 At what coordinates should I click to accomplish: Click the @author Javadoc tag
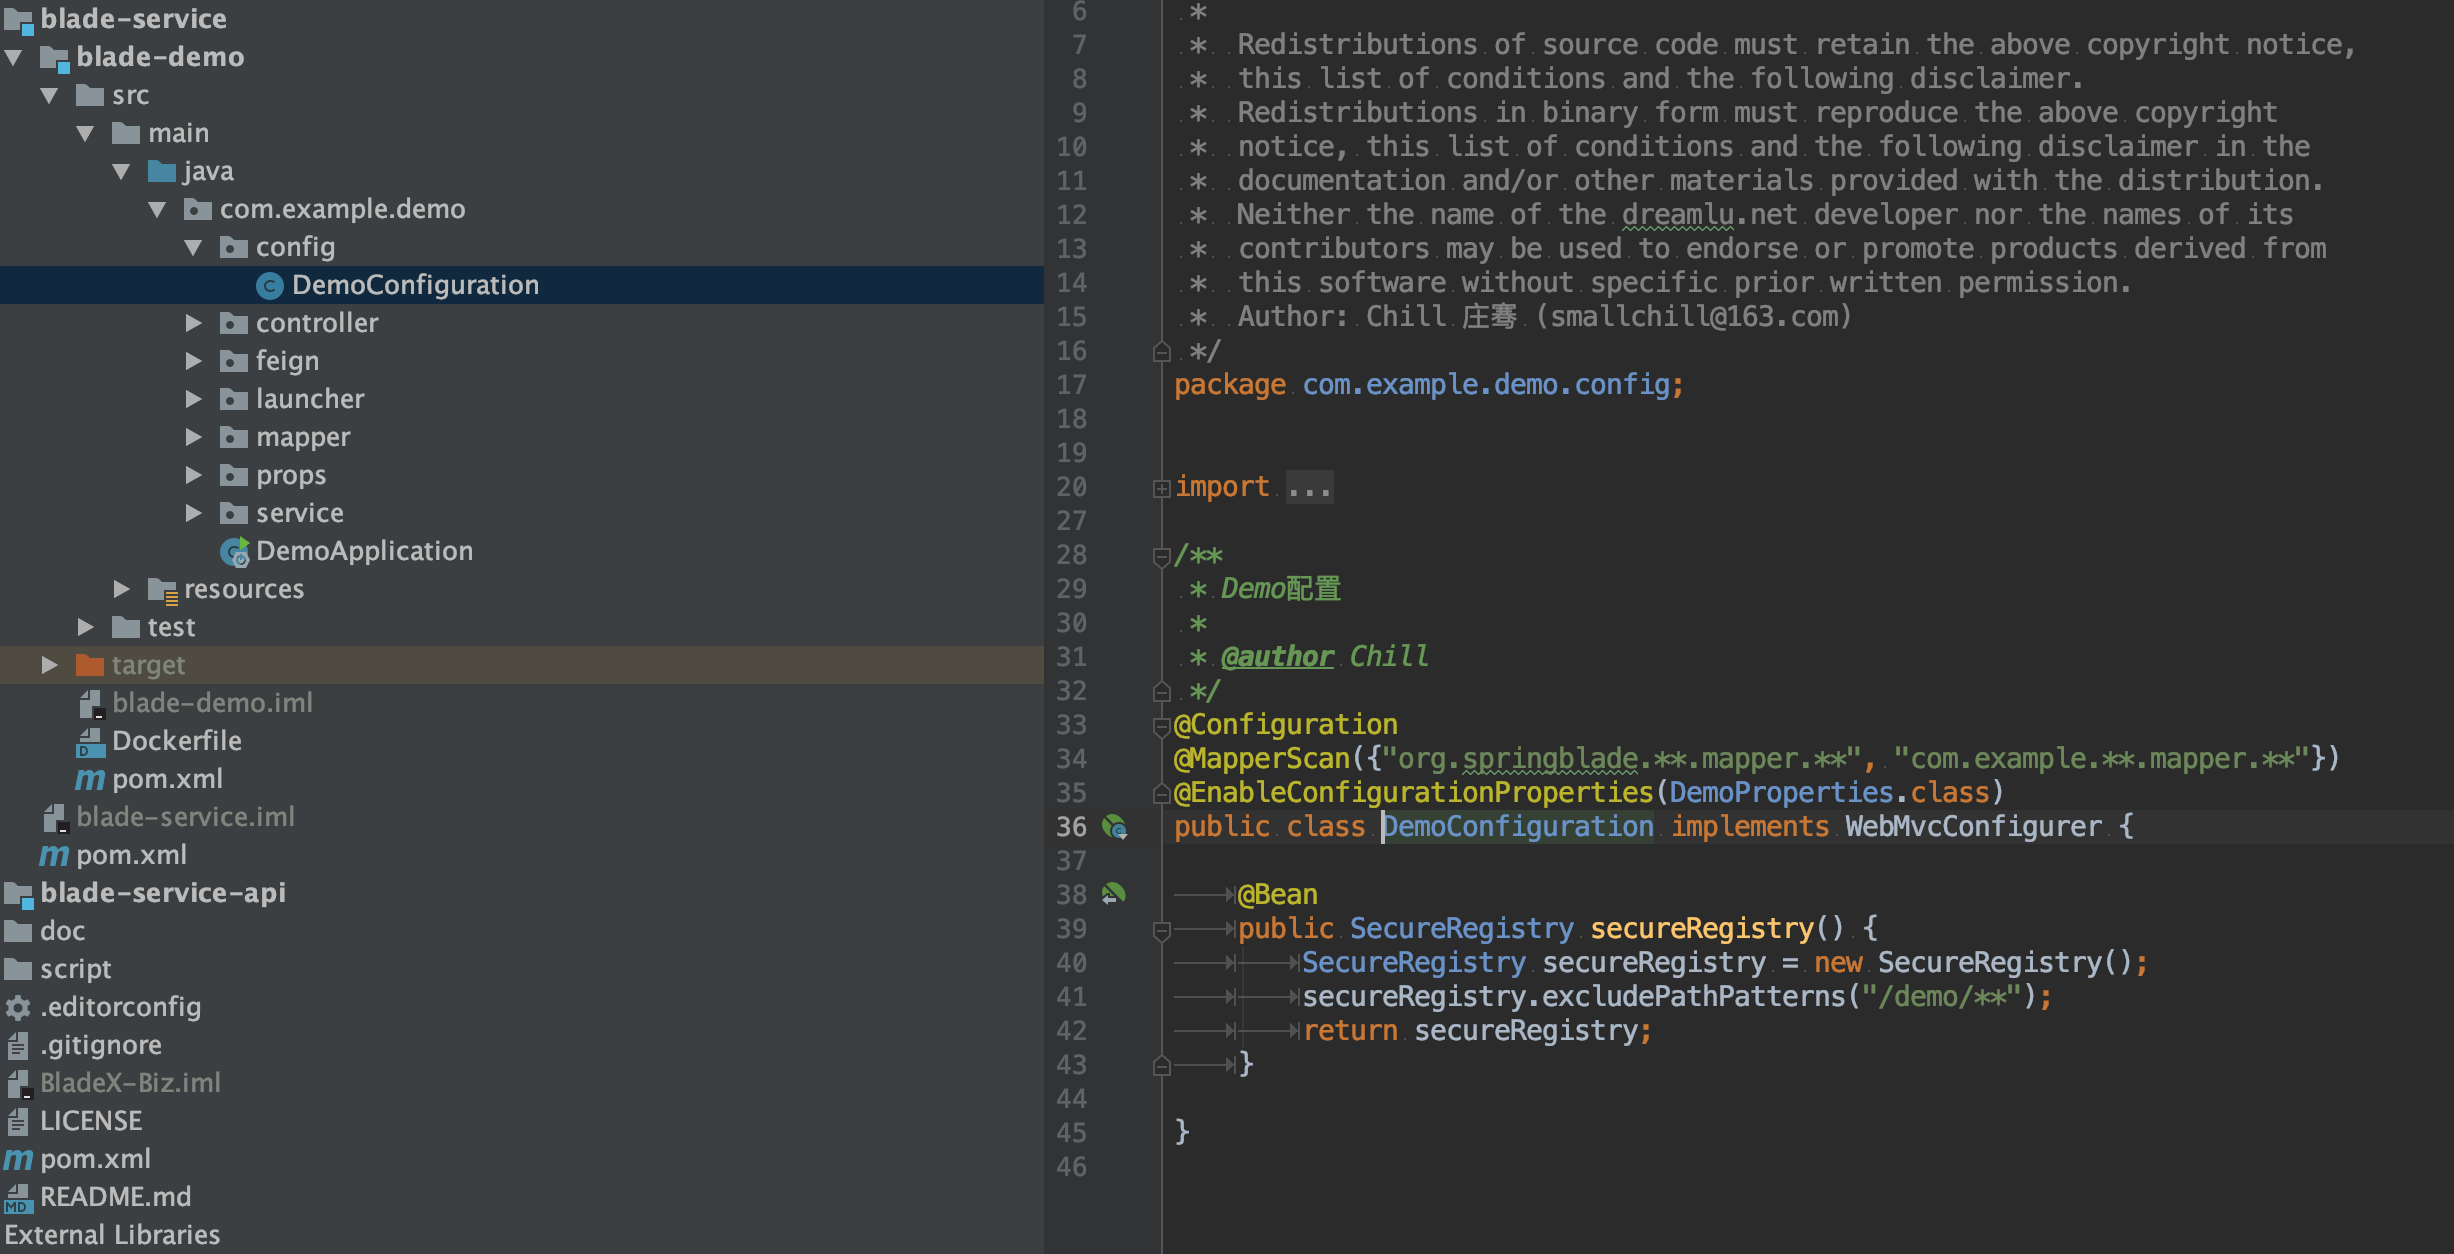(1278, 657)
